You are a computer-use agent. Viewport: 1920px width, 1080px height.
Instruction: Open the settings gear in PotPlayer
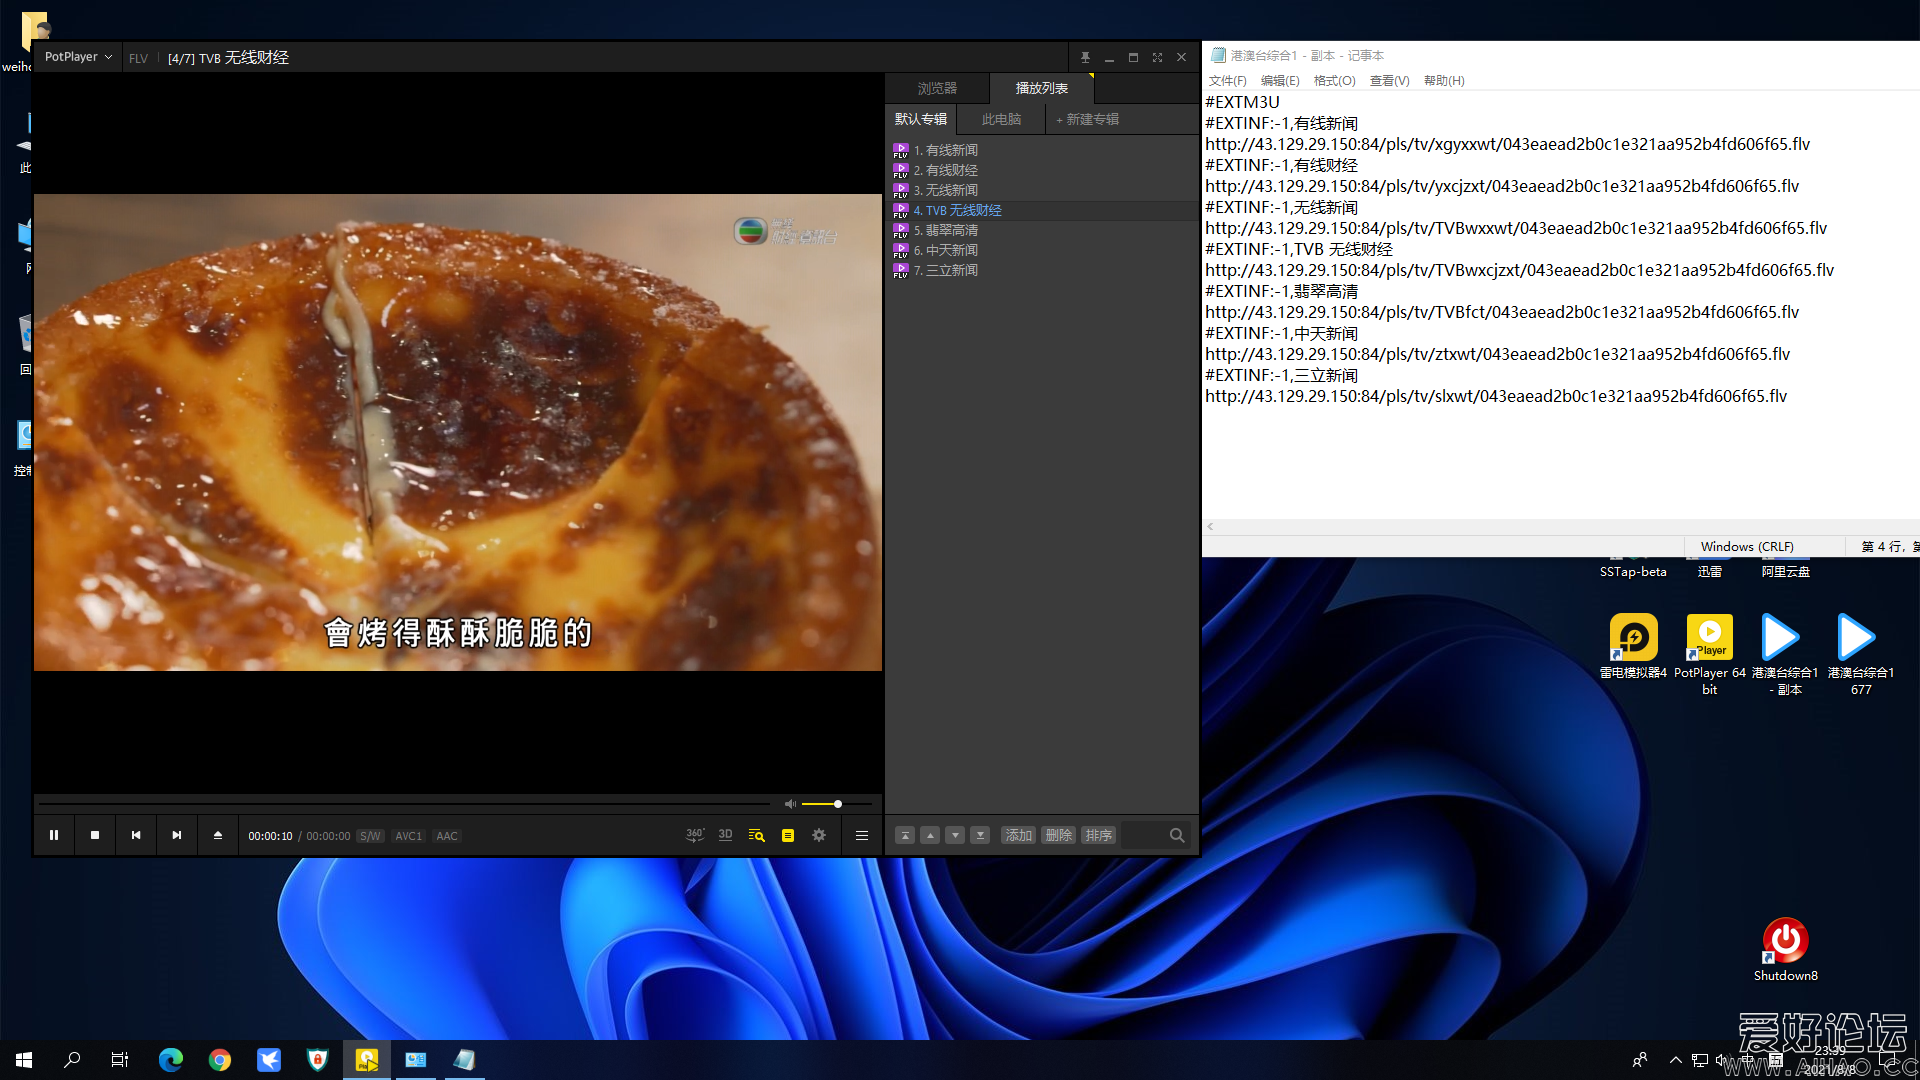click(x=819, y=835)
